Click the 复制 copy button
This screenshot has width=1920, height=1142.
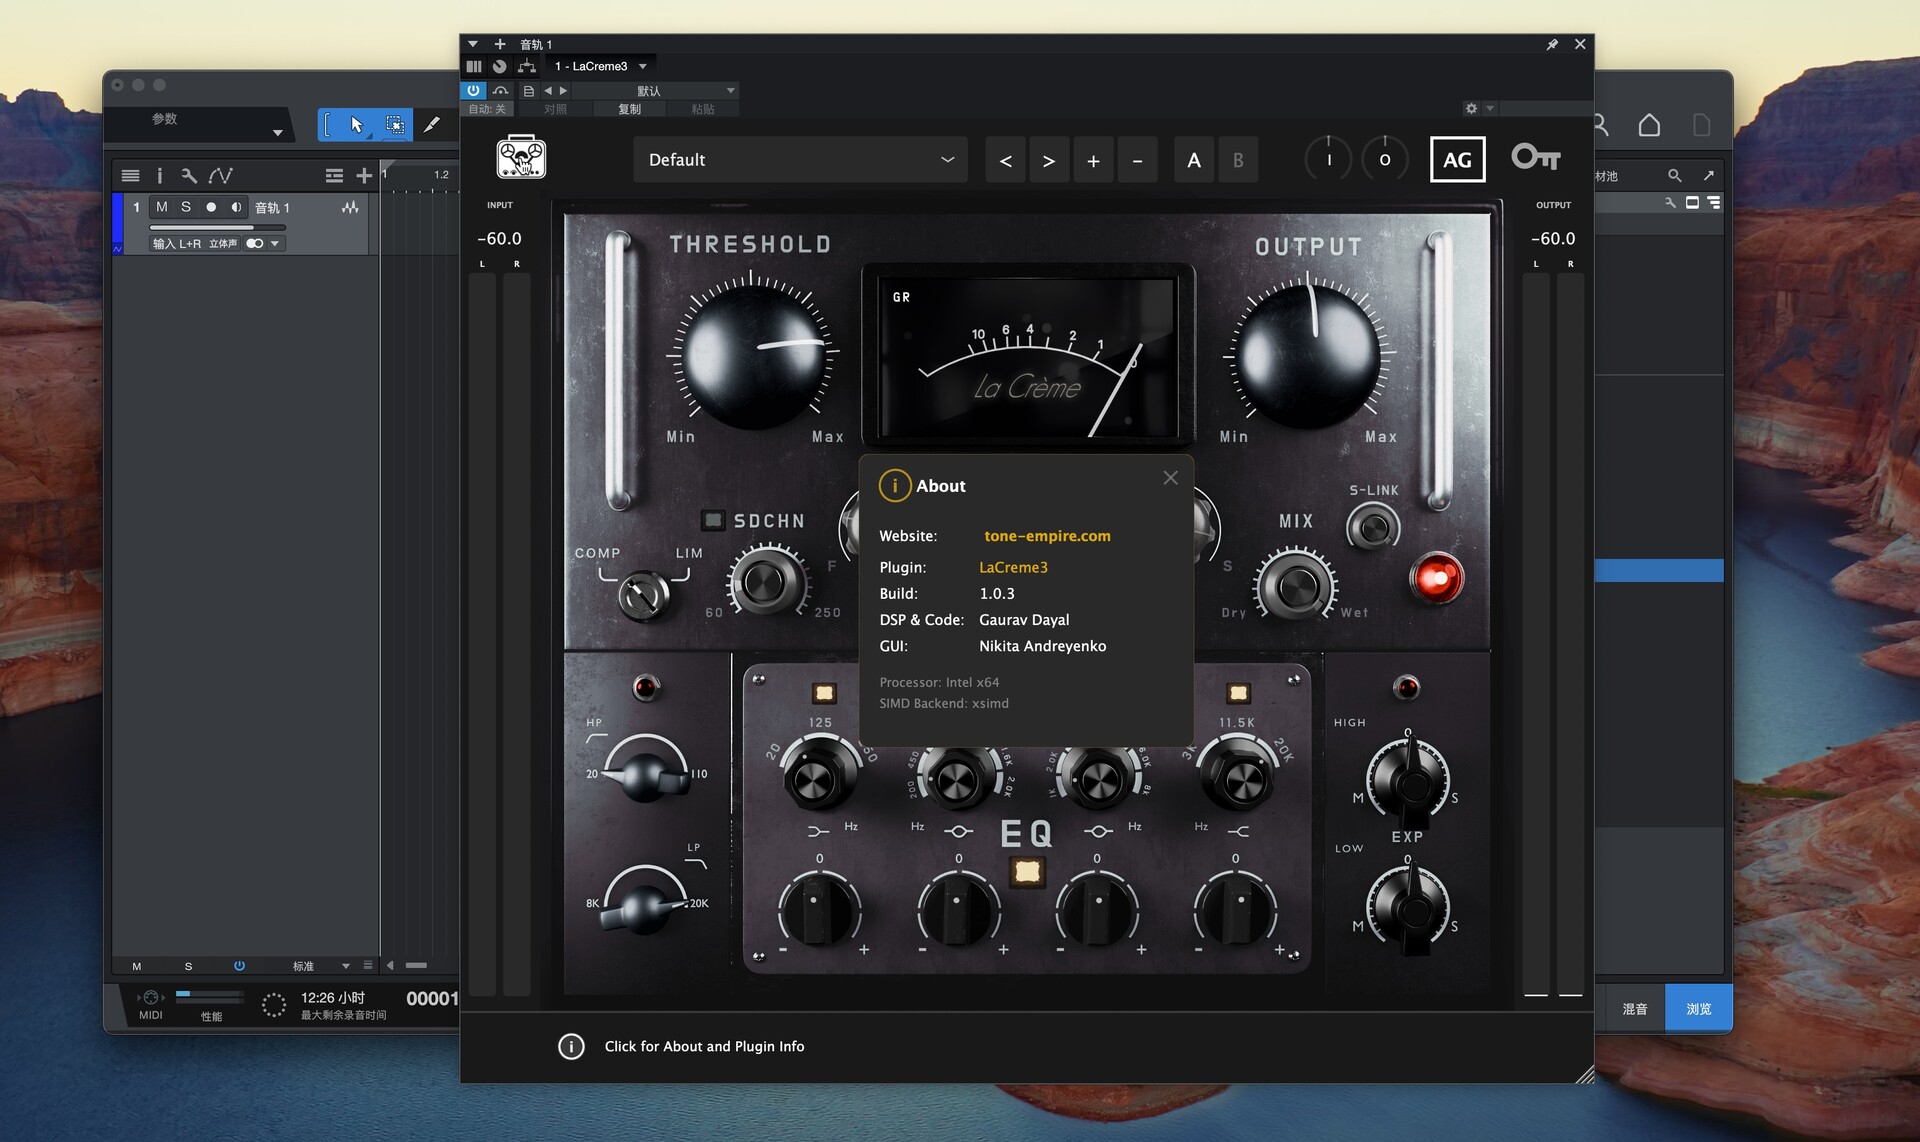[x=629, y=109]
